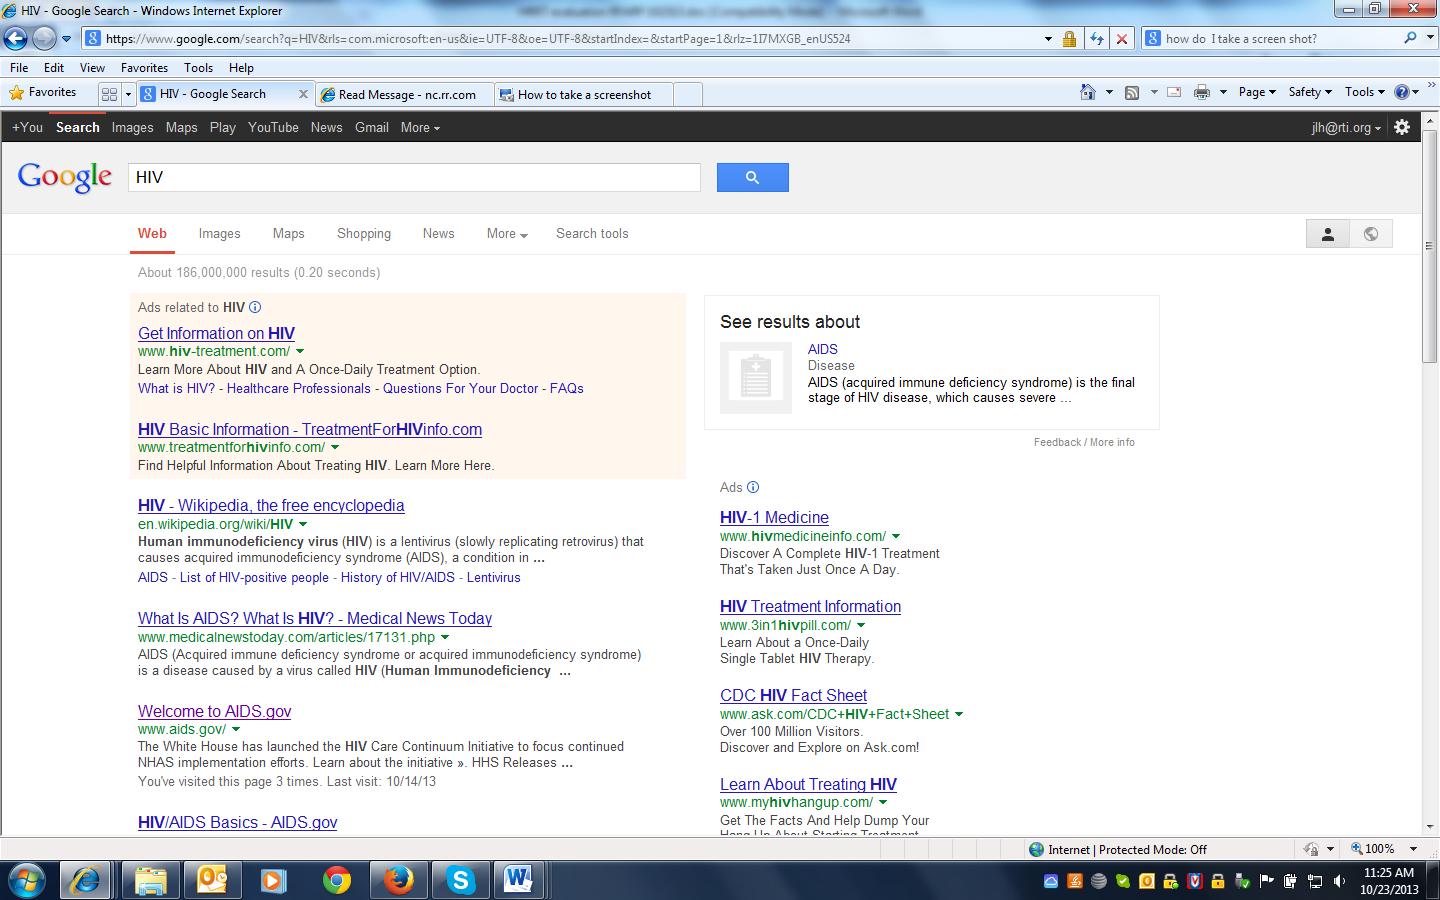Expand More in Google black bar
1440x900 pixels.
click(420, 127)
